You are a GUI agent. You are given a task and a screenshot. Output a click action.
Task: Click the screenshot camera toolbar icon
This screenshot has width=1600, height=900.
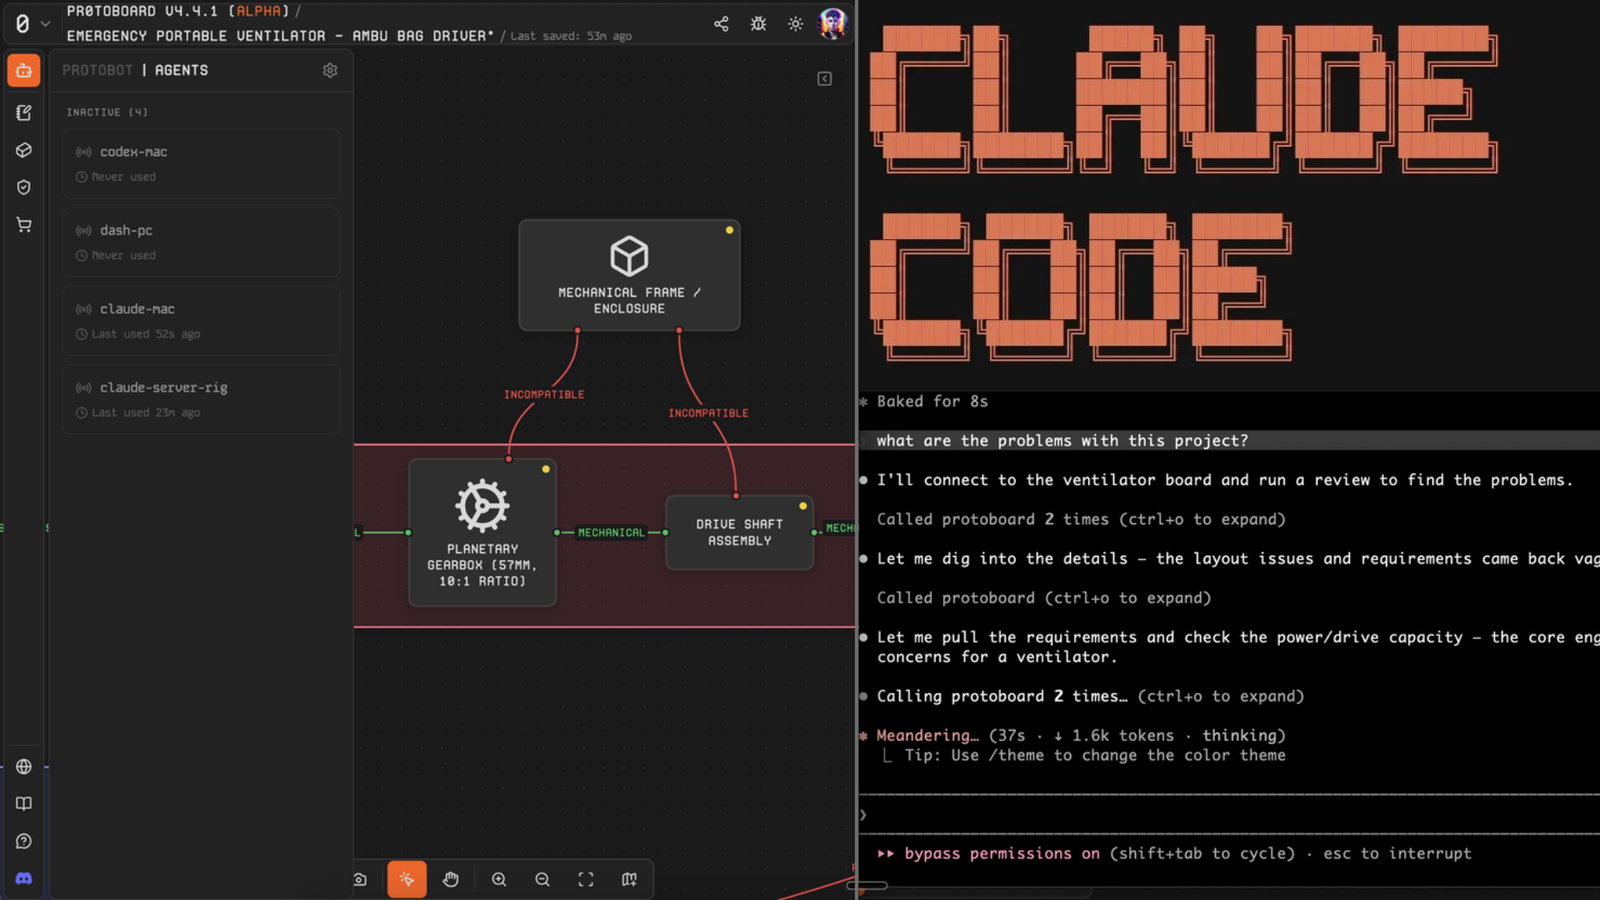tap(361, 879)
